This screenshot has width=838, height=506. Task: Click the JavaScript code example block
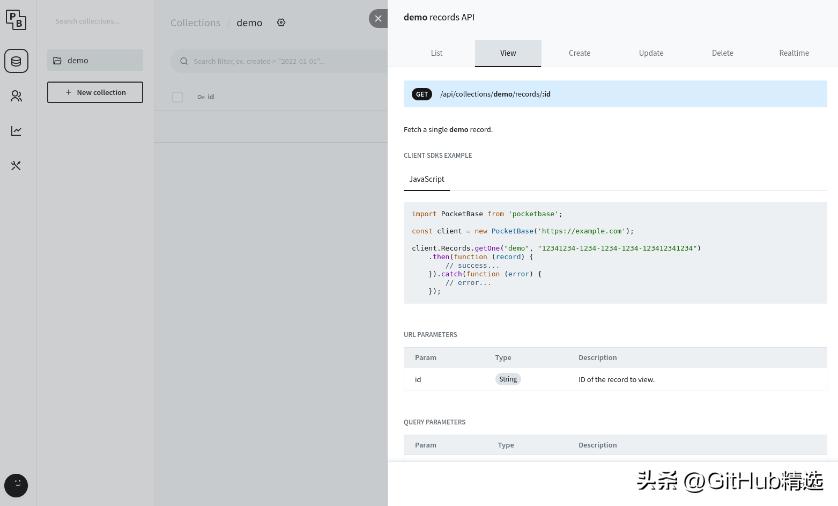coord(615,253)
